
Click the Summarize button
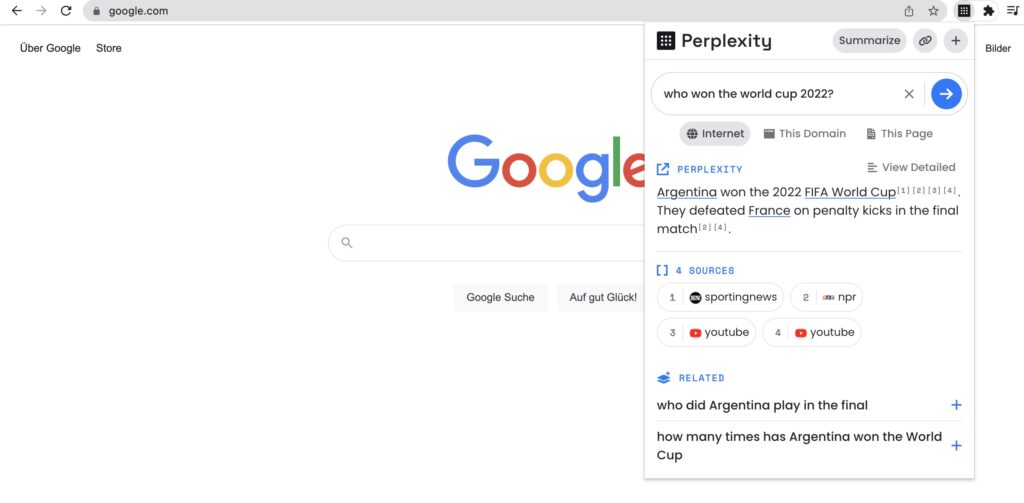tap(869, 41)
